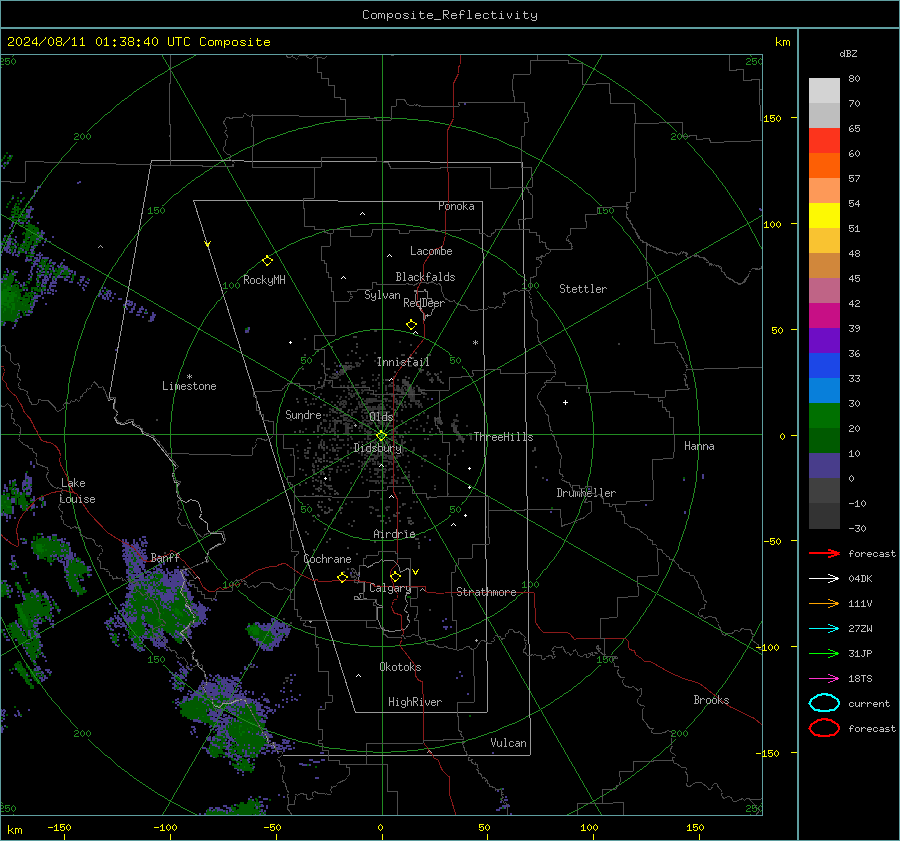Click the yellow diamond marker below RedDeer
This screenshot has height=841, width=900.
[x=412, y=325]
